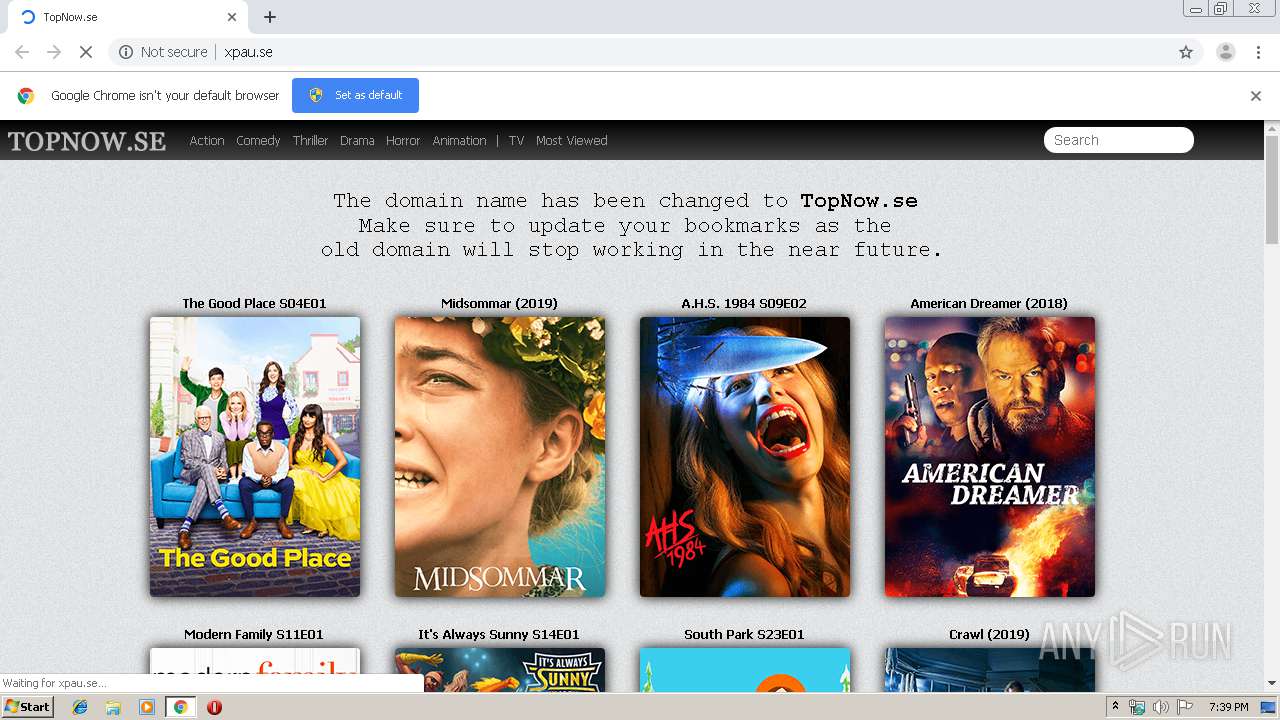Go back to previous page
1280x720 pixels.
click(22, 52)
